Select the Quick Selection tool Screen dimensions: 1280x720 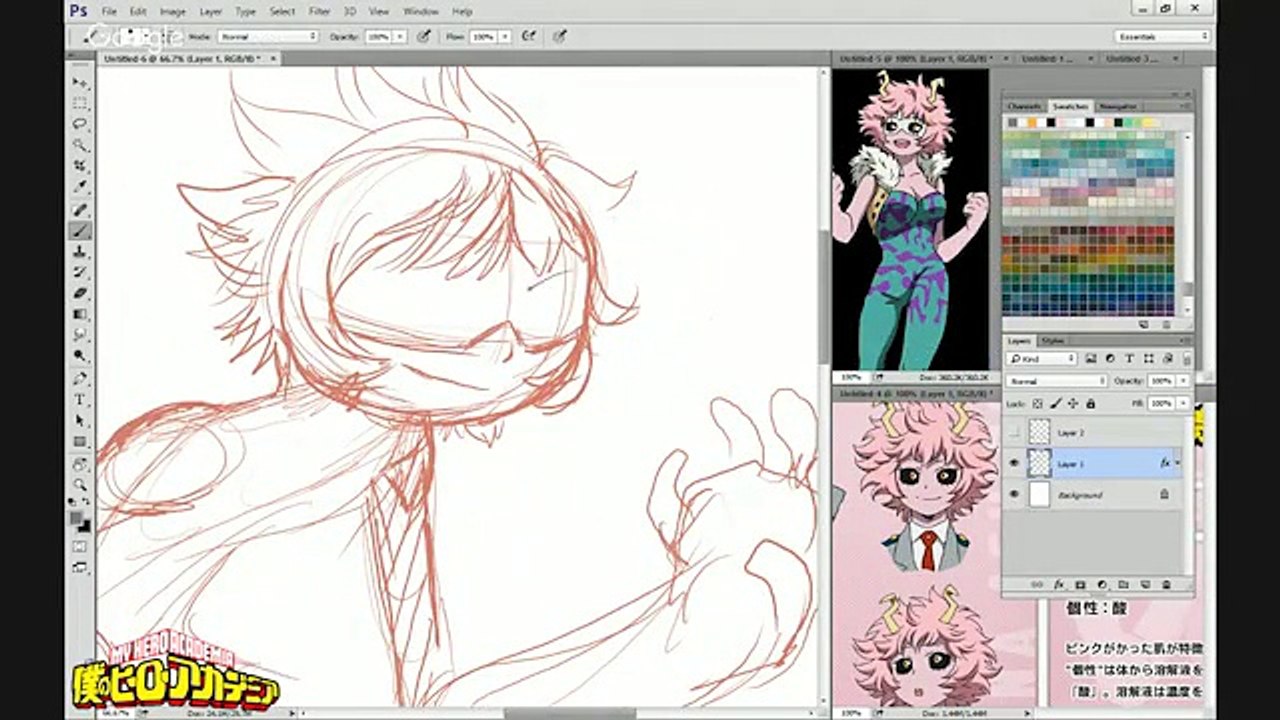pos(80,145)
